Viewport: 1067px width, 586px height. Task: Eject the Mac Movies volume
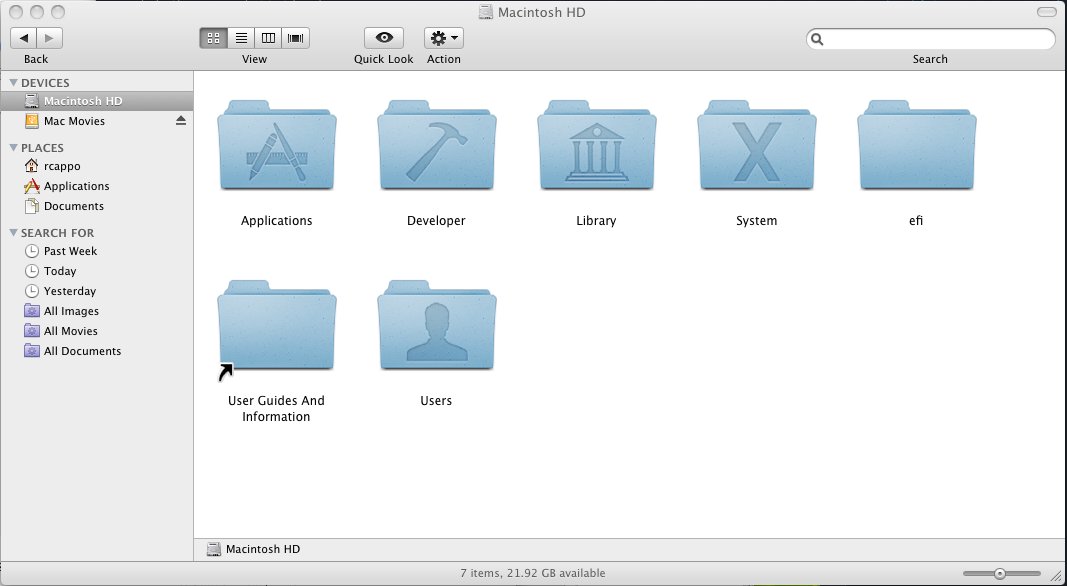180,120
